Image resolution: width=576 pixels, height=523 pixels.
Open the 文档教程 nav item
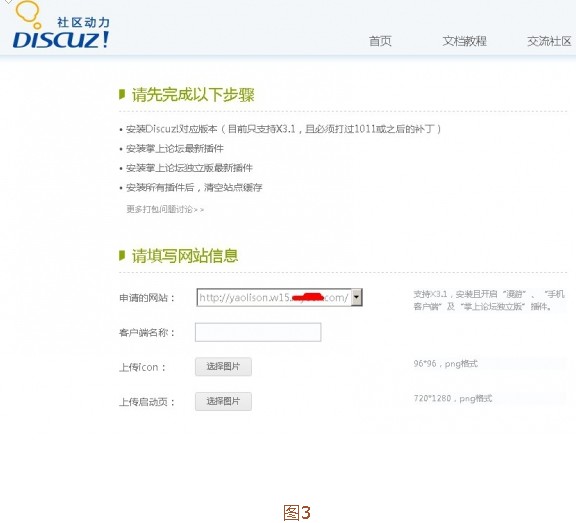[x=464, y=41]
